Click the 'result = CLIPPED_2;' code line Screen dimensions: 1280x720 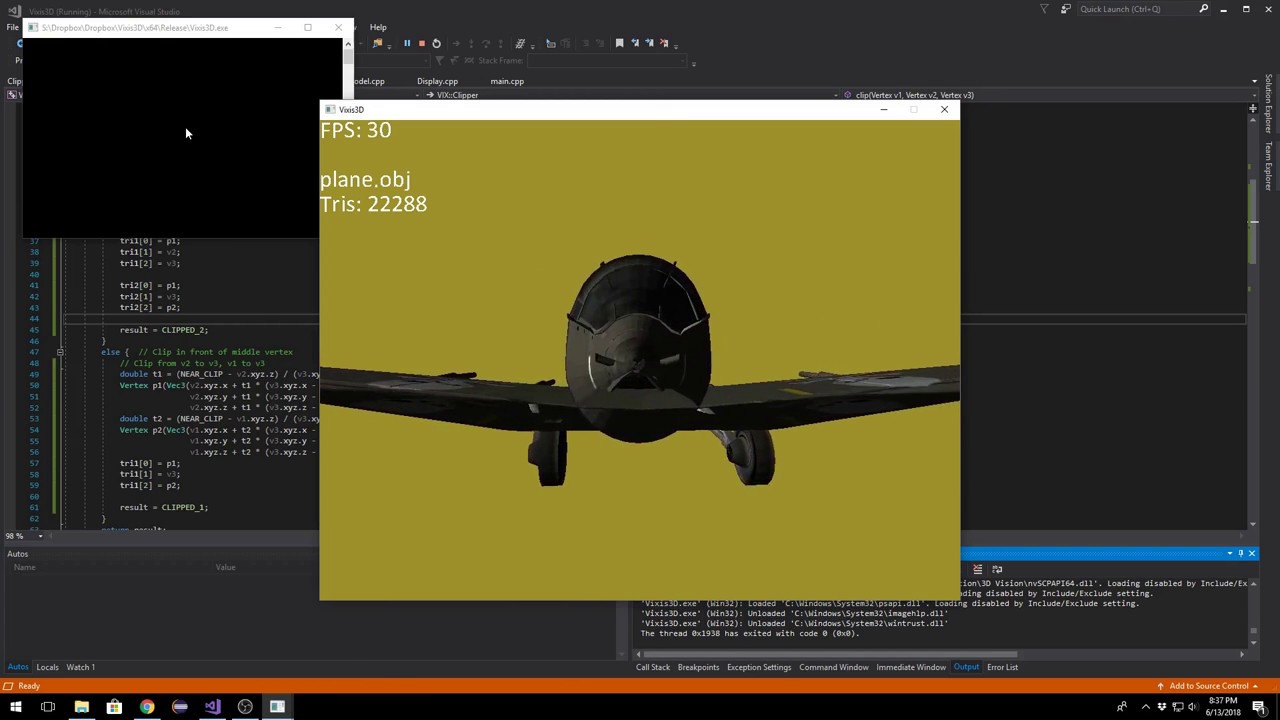tap(164, 330)
